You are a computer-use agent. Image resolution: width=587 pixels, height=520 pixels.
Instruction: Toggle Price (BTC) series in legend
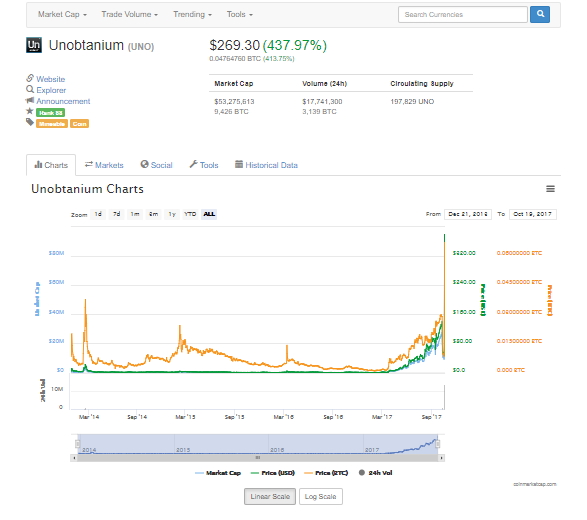[326, 473]
